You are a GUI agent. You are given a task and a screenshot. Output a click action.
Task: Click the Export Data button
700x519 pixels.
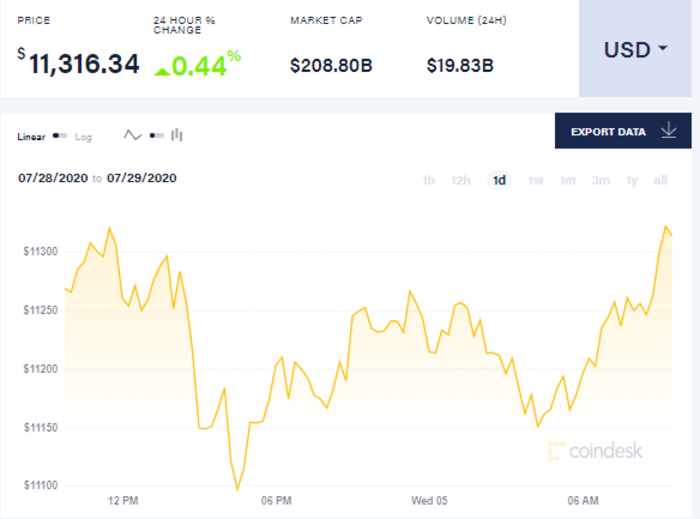pyautogui.click(x=622, y=131)
